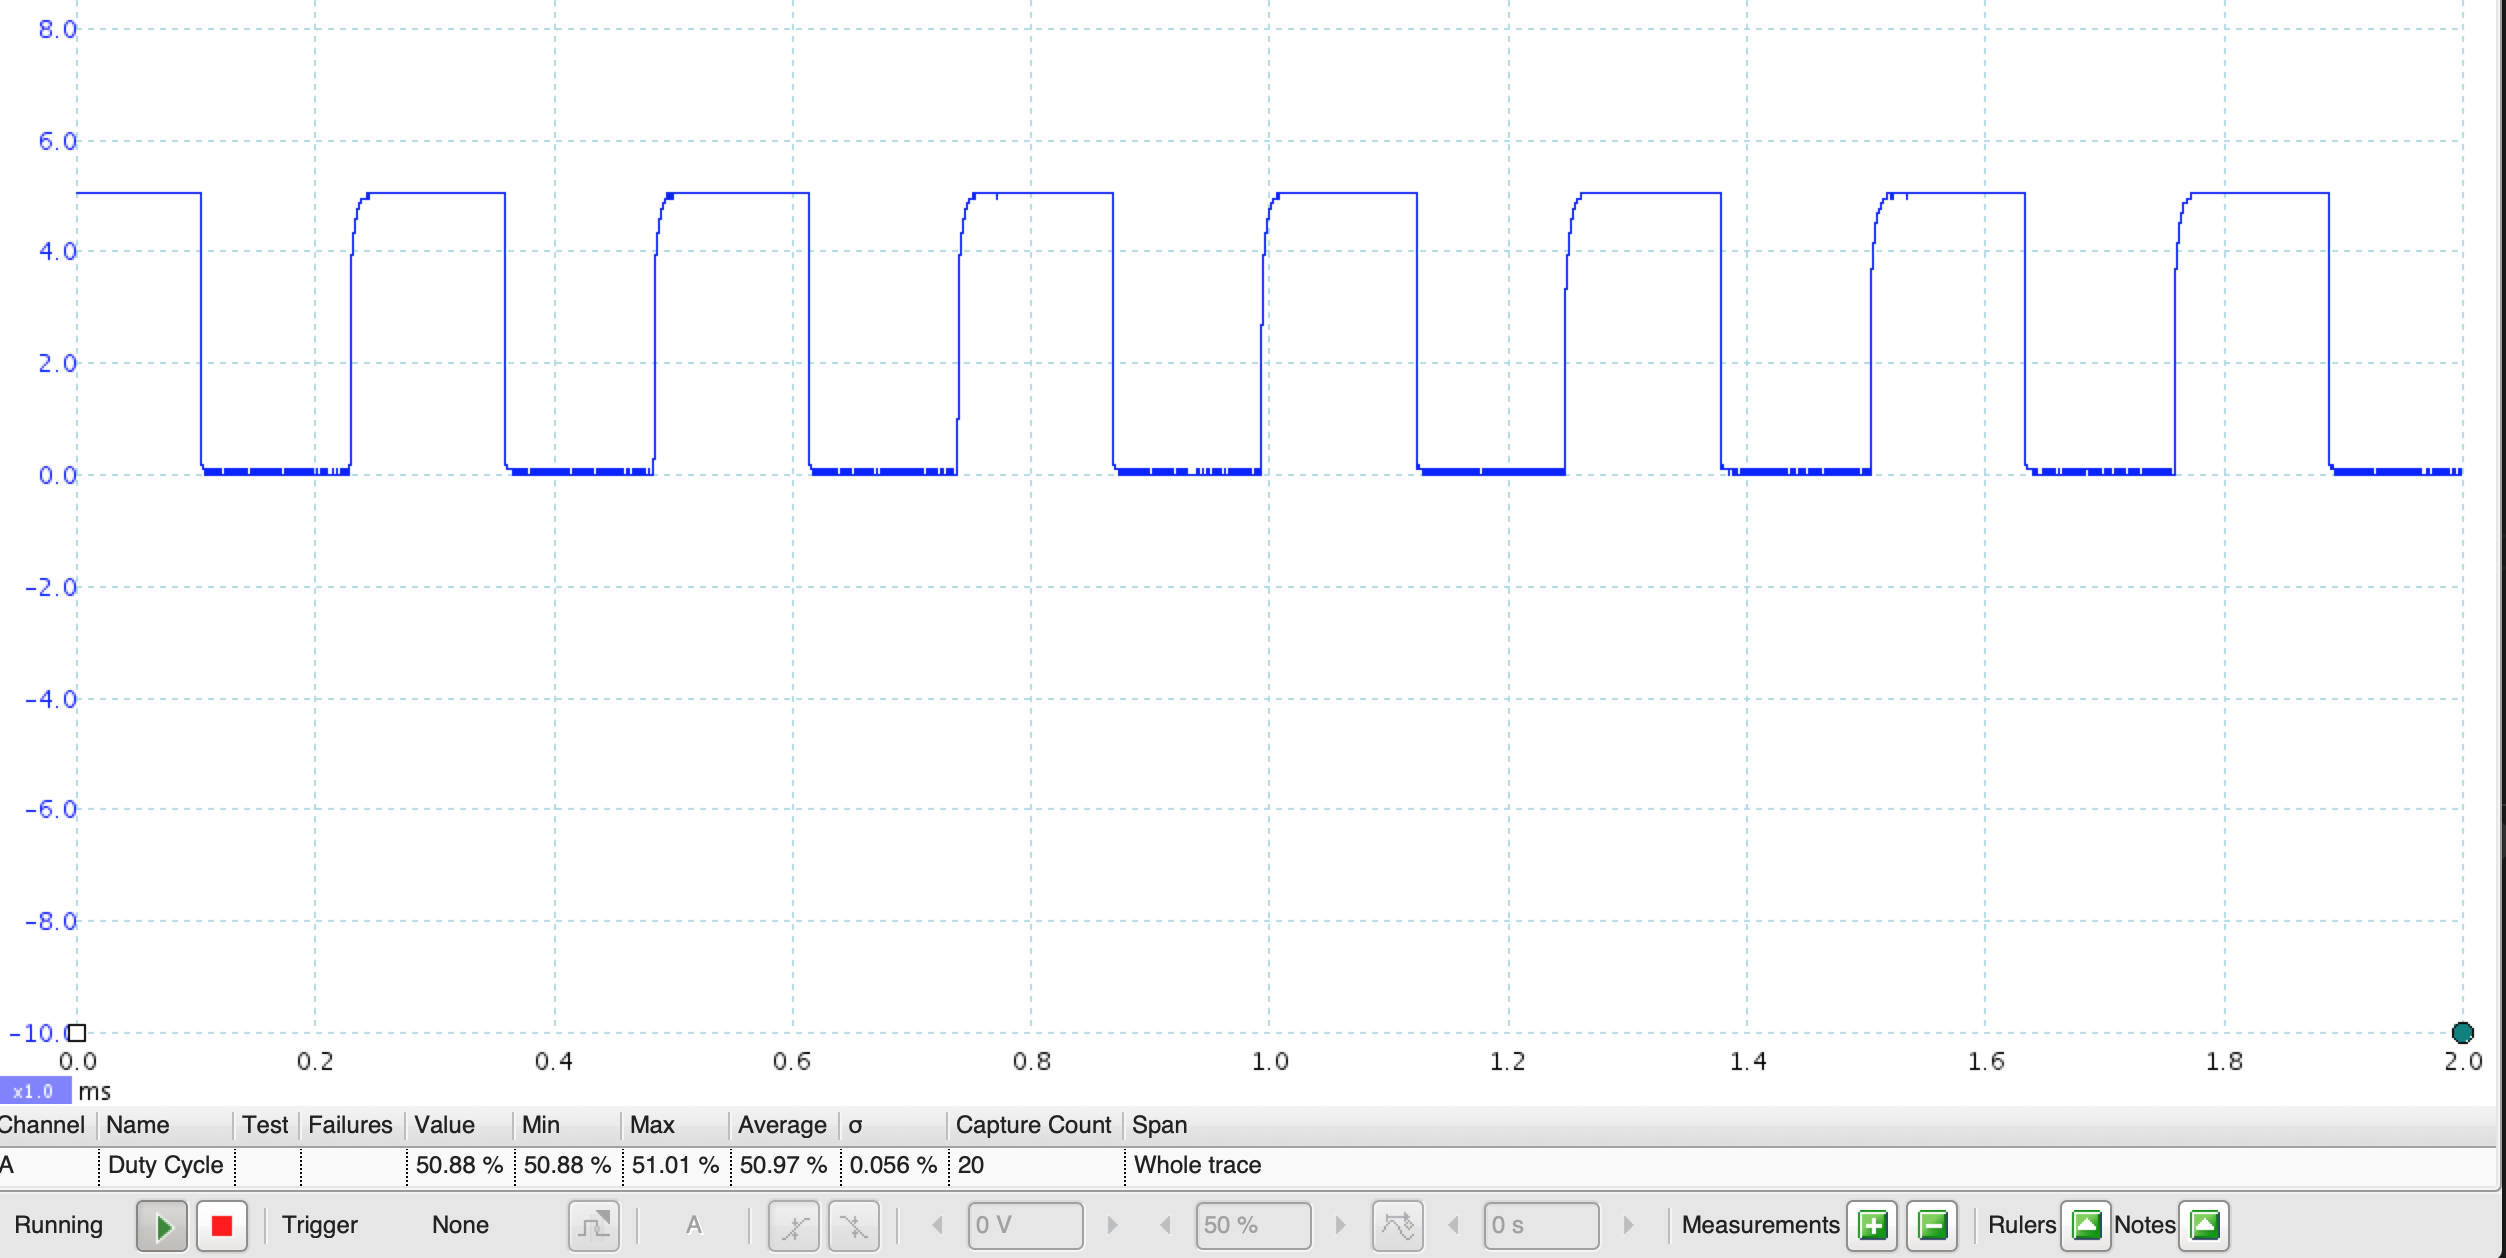2506x1258 pixels.
Task: Toggle the Notes panel arrow
Action: 2204,1225
